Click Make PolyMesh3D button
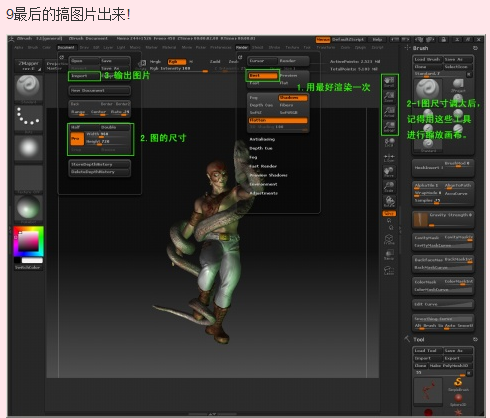Viewport: 490px width, 418px height. click(x=451, y=365)
